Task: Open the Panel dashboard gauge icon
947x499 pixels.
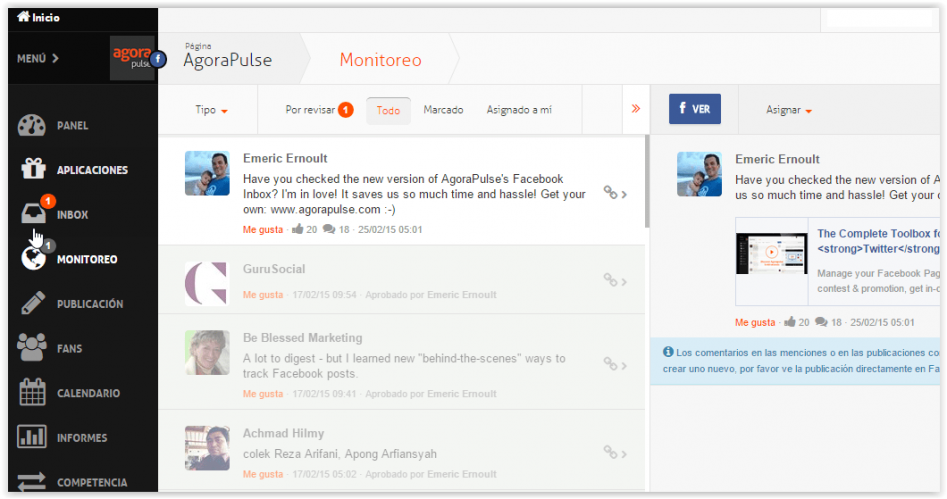Action: tap(31, 125)
